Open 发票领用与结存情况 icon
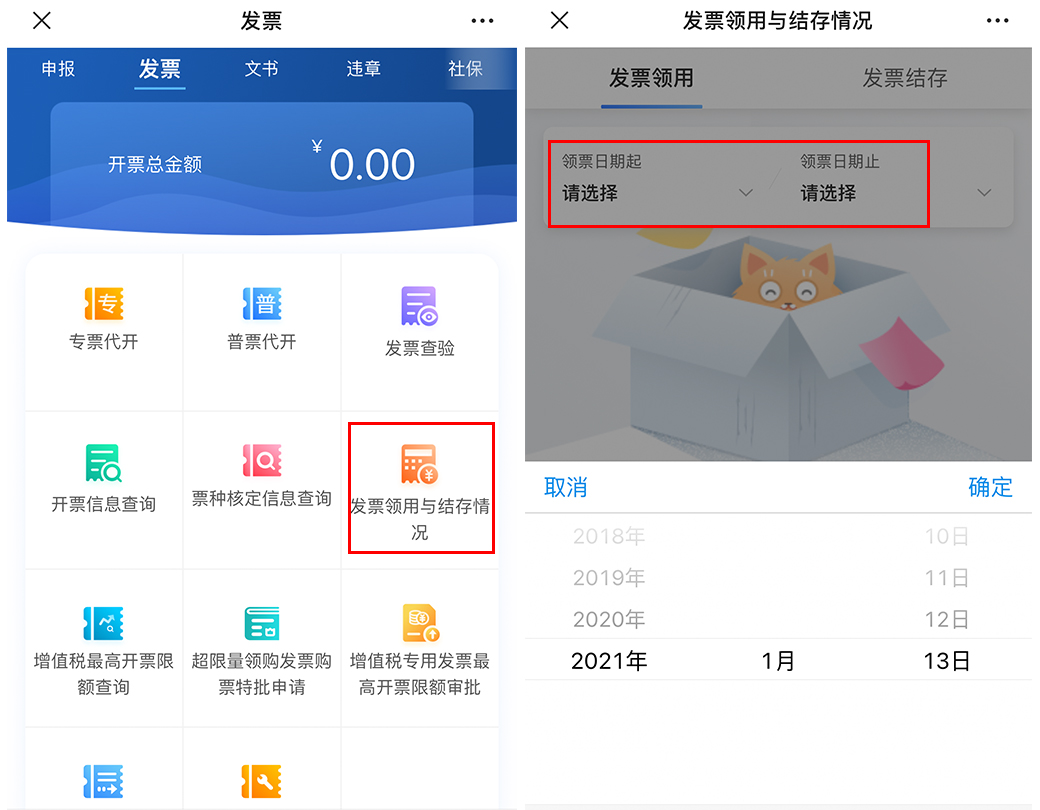This screenshot has height=810, width=1040. point(419,464)
